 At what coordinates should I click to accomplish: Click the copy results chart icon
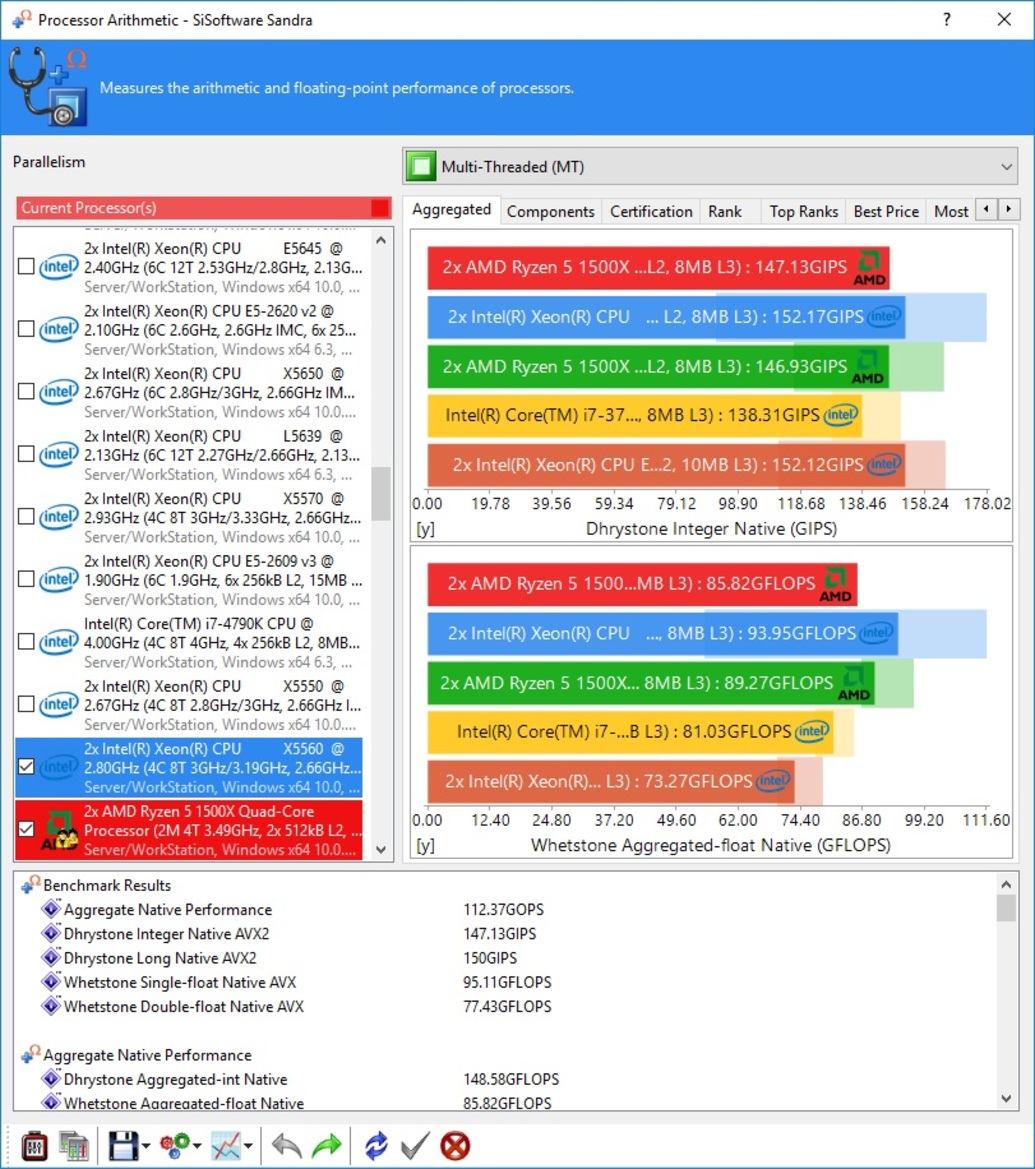point(74,1146)
